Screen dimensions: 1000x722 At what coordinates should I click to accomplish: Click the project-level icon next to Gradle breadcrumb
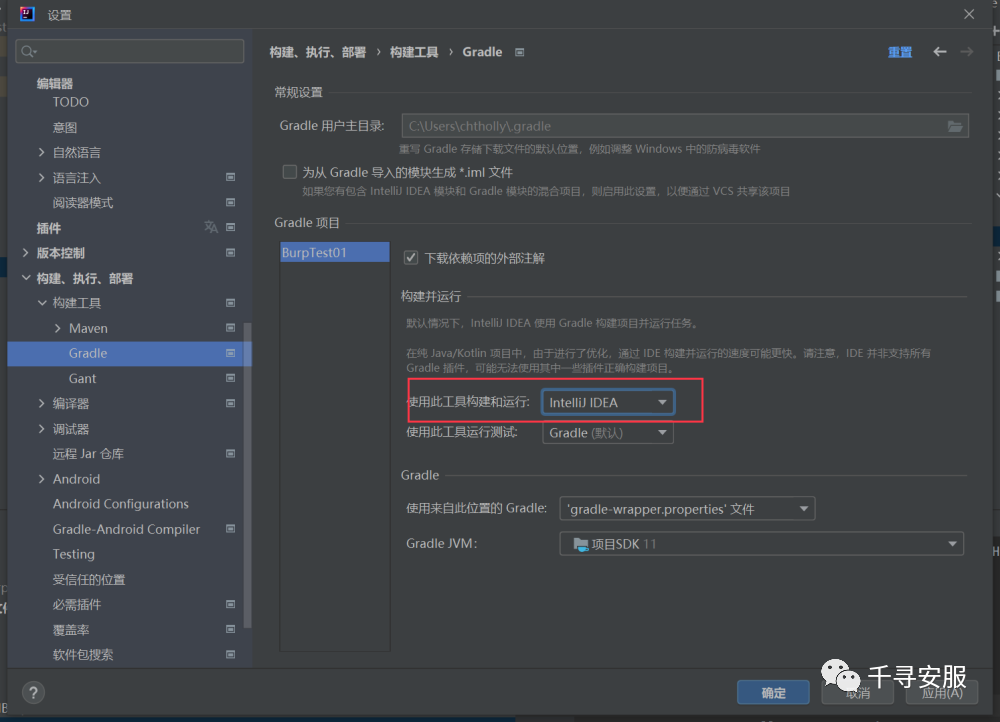tap(520, 52)
